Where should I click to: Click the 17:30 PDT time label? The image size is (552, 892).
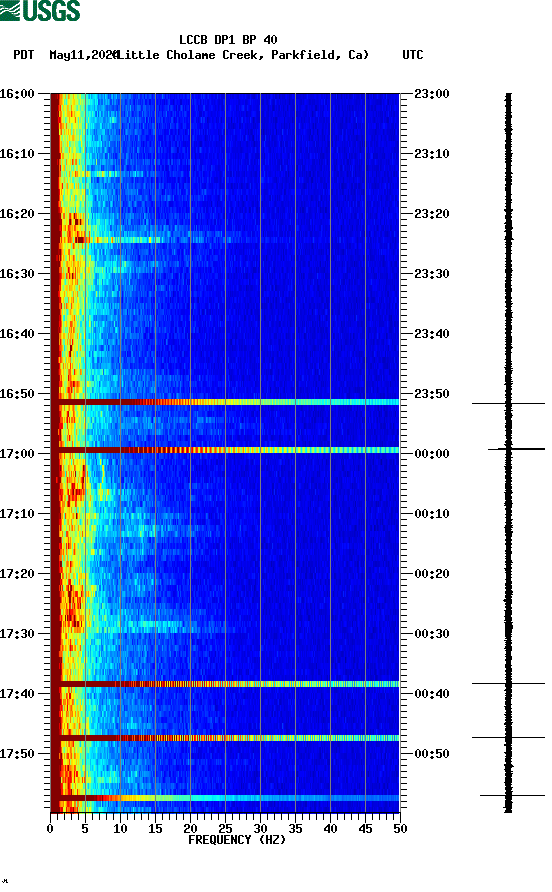coord(17,634)
